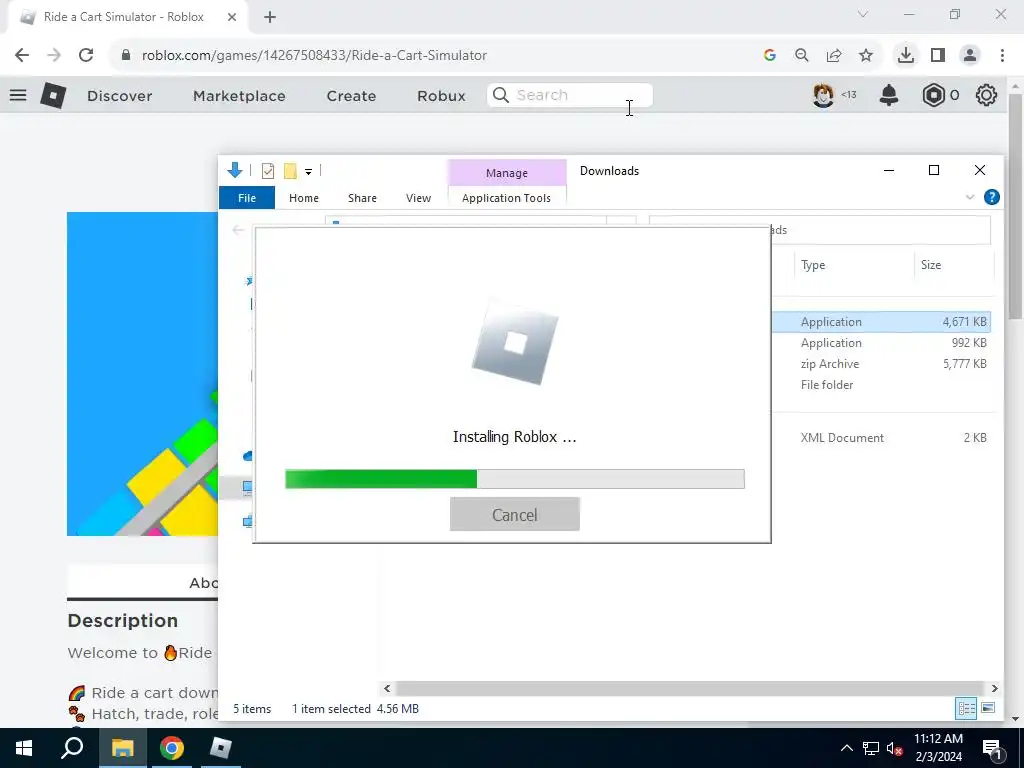Select the File folder row
This screenshot has width=1024, height=768.
coord(882,385)
